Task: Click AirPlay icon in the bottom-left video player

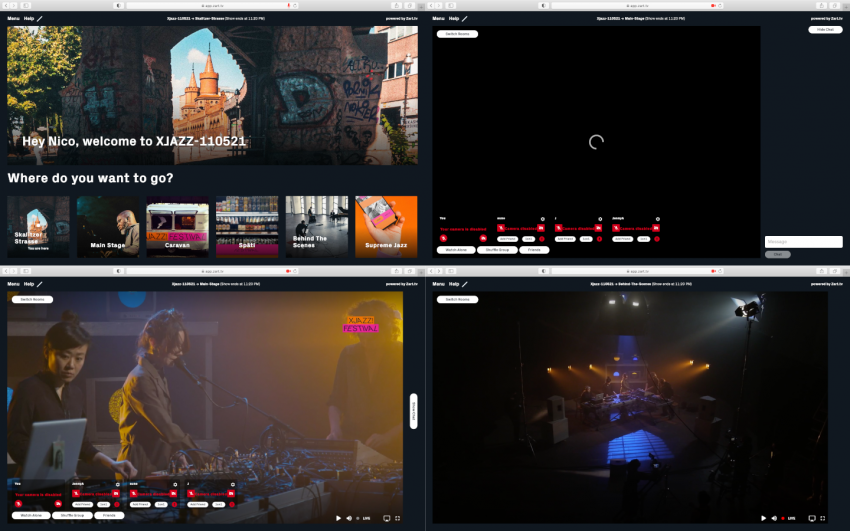Action: point(386,518)
